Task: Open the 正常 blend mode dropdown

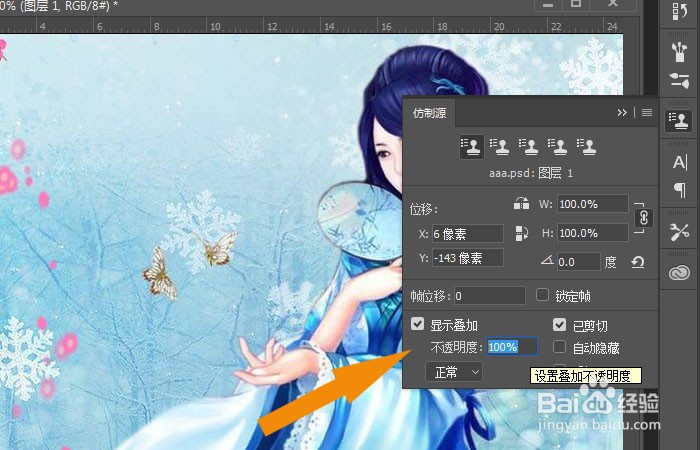Action: click(x=454, y=372)
